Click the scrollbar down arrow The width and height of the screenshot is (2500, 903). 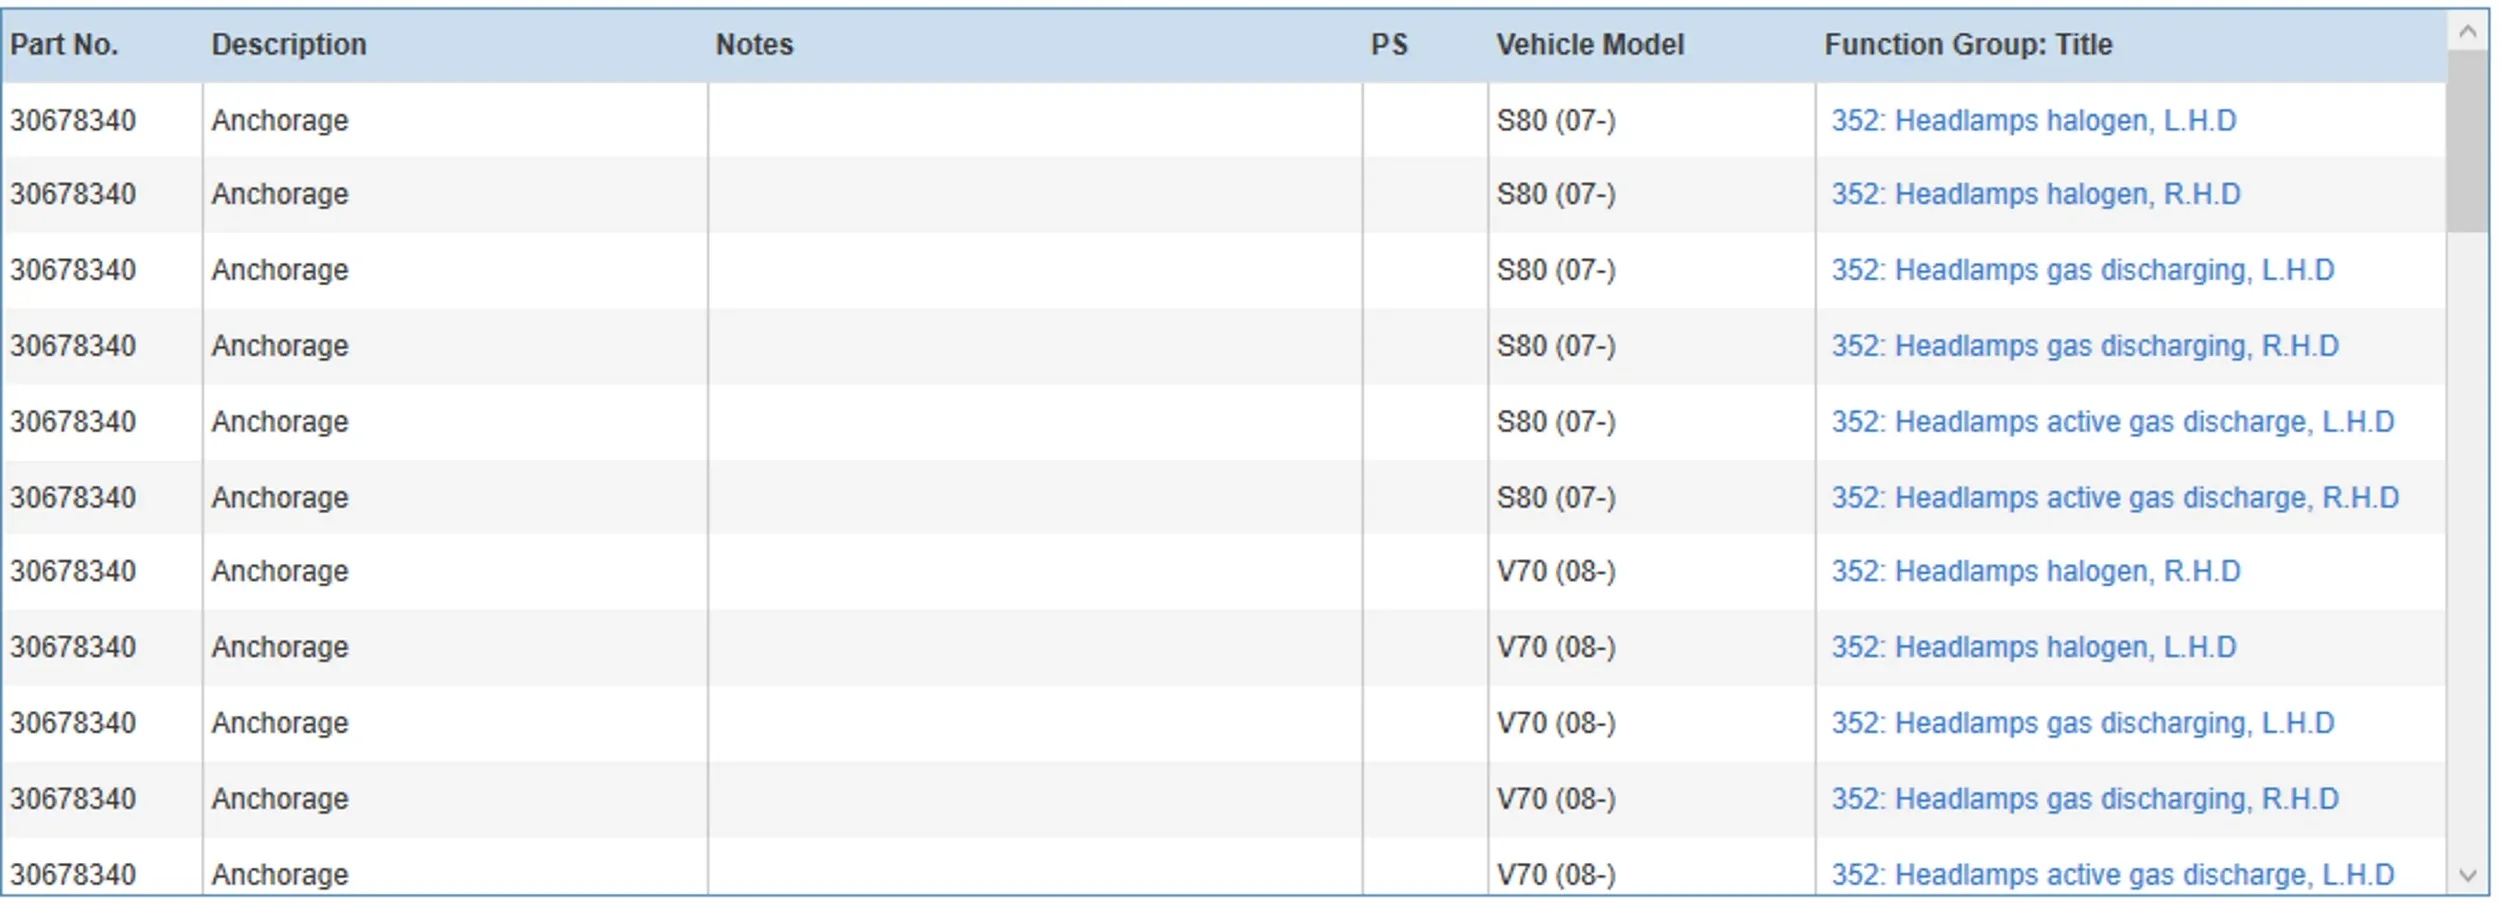[2467, 875]
